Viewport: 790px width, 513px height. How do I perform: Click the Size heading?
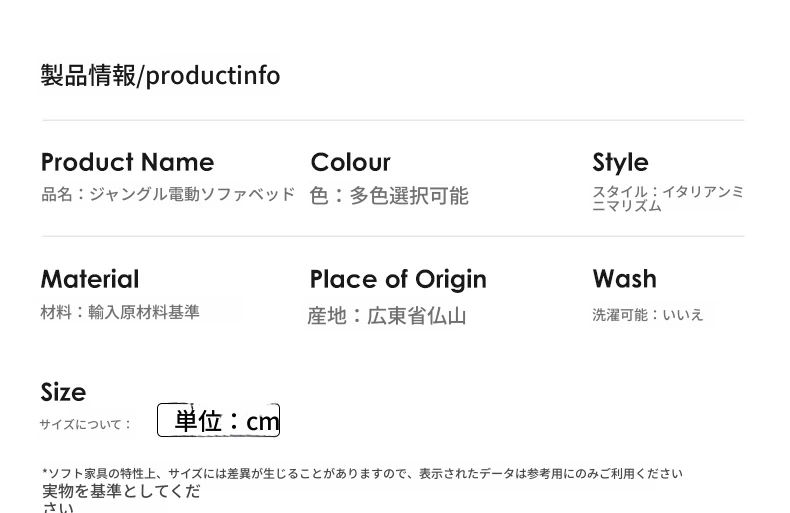click(63, 392)
